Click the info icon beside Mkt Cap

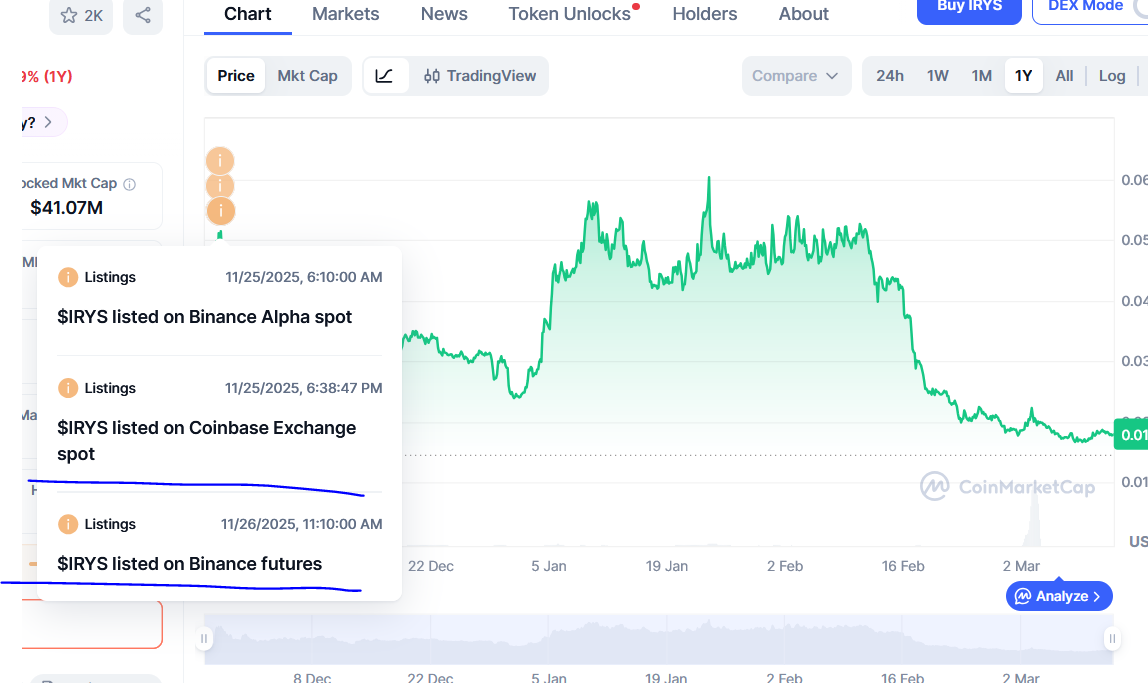[x=129, y=184]
